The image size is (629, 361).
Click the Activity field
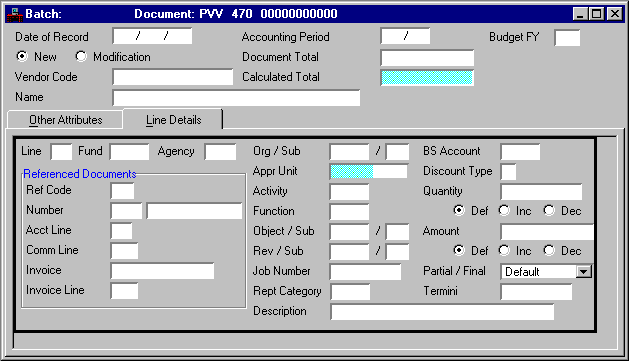coord(349,192)
